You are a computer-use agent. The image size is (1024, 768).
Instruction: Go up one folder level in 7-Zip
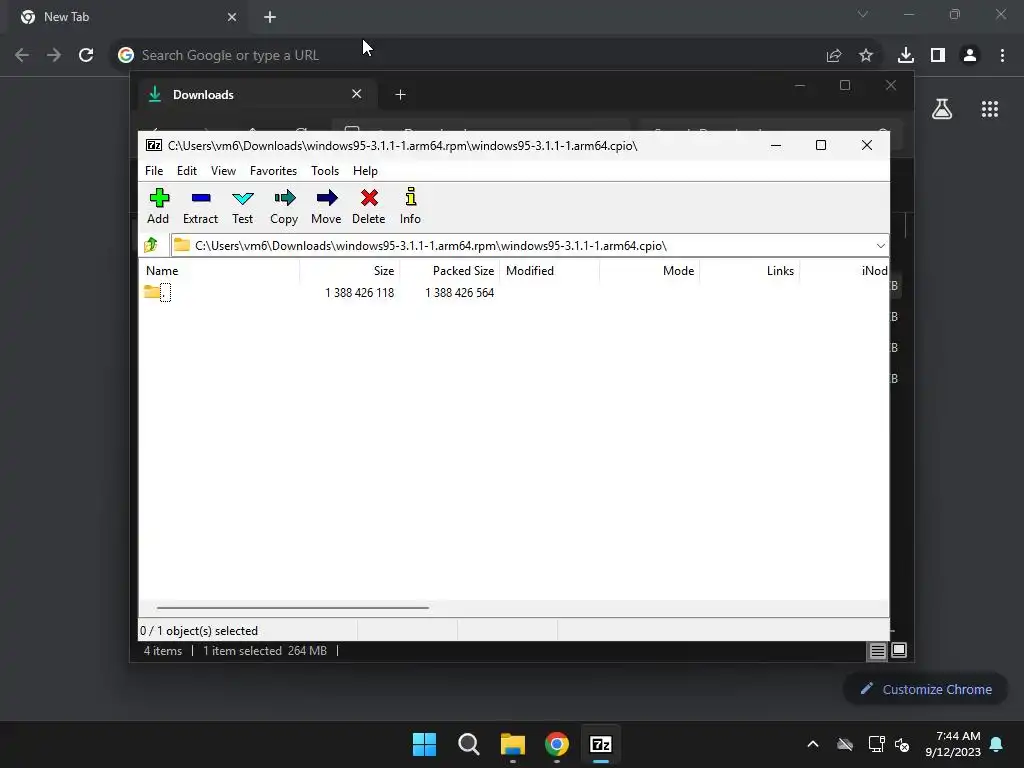(151, 246)
